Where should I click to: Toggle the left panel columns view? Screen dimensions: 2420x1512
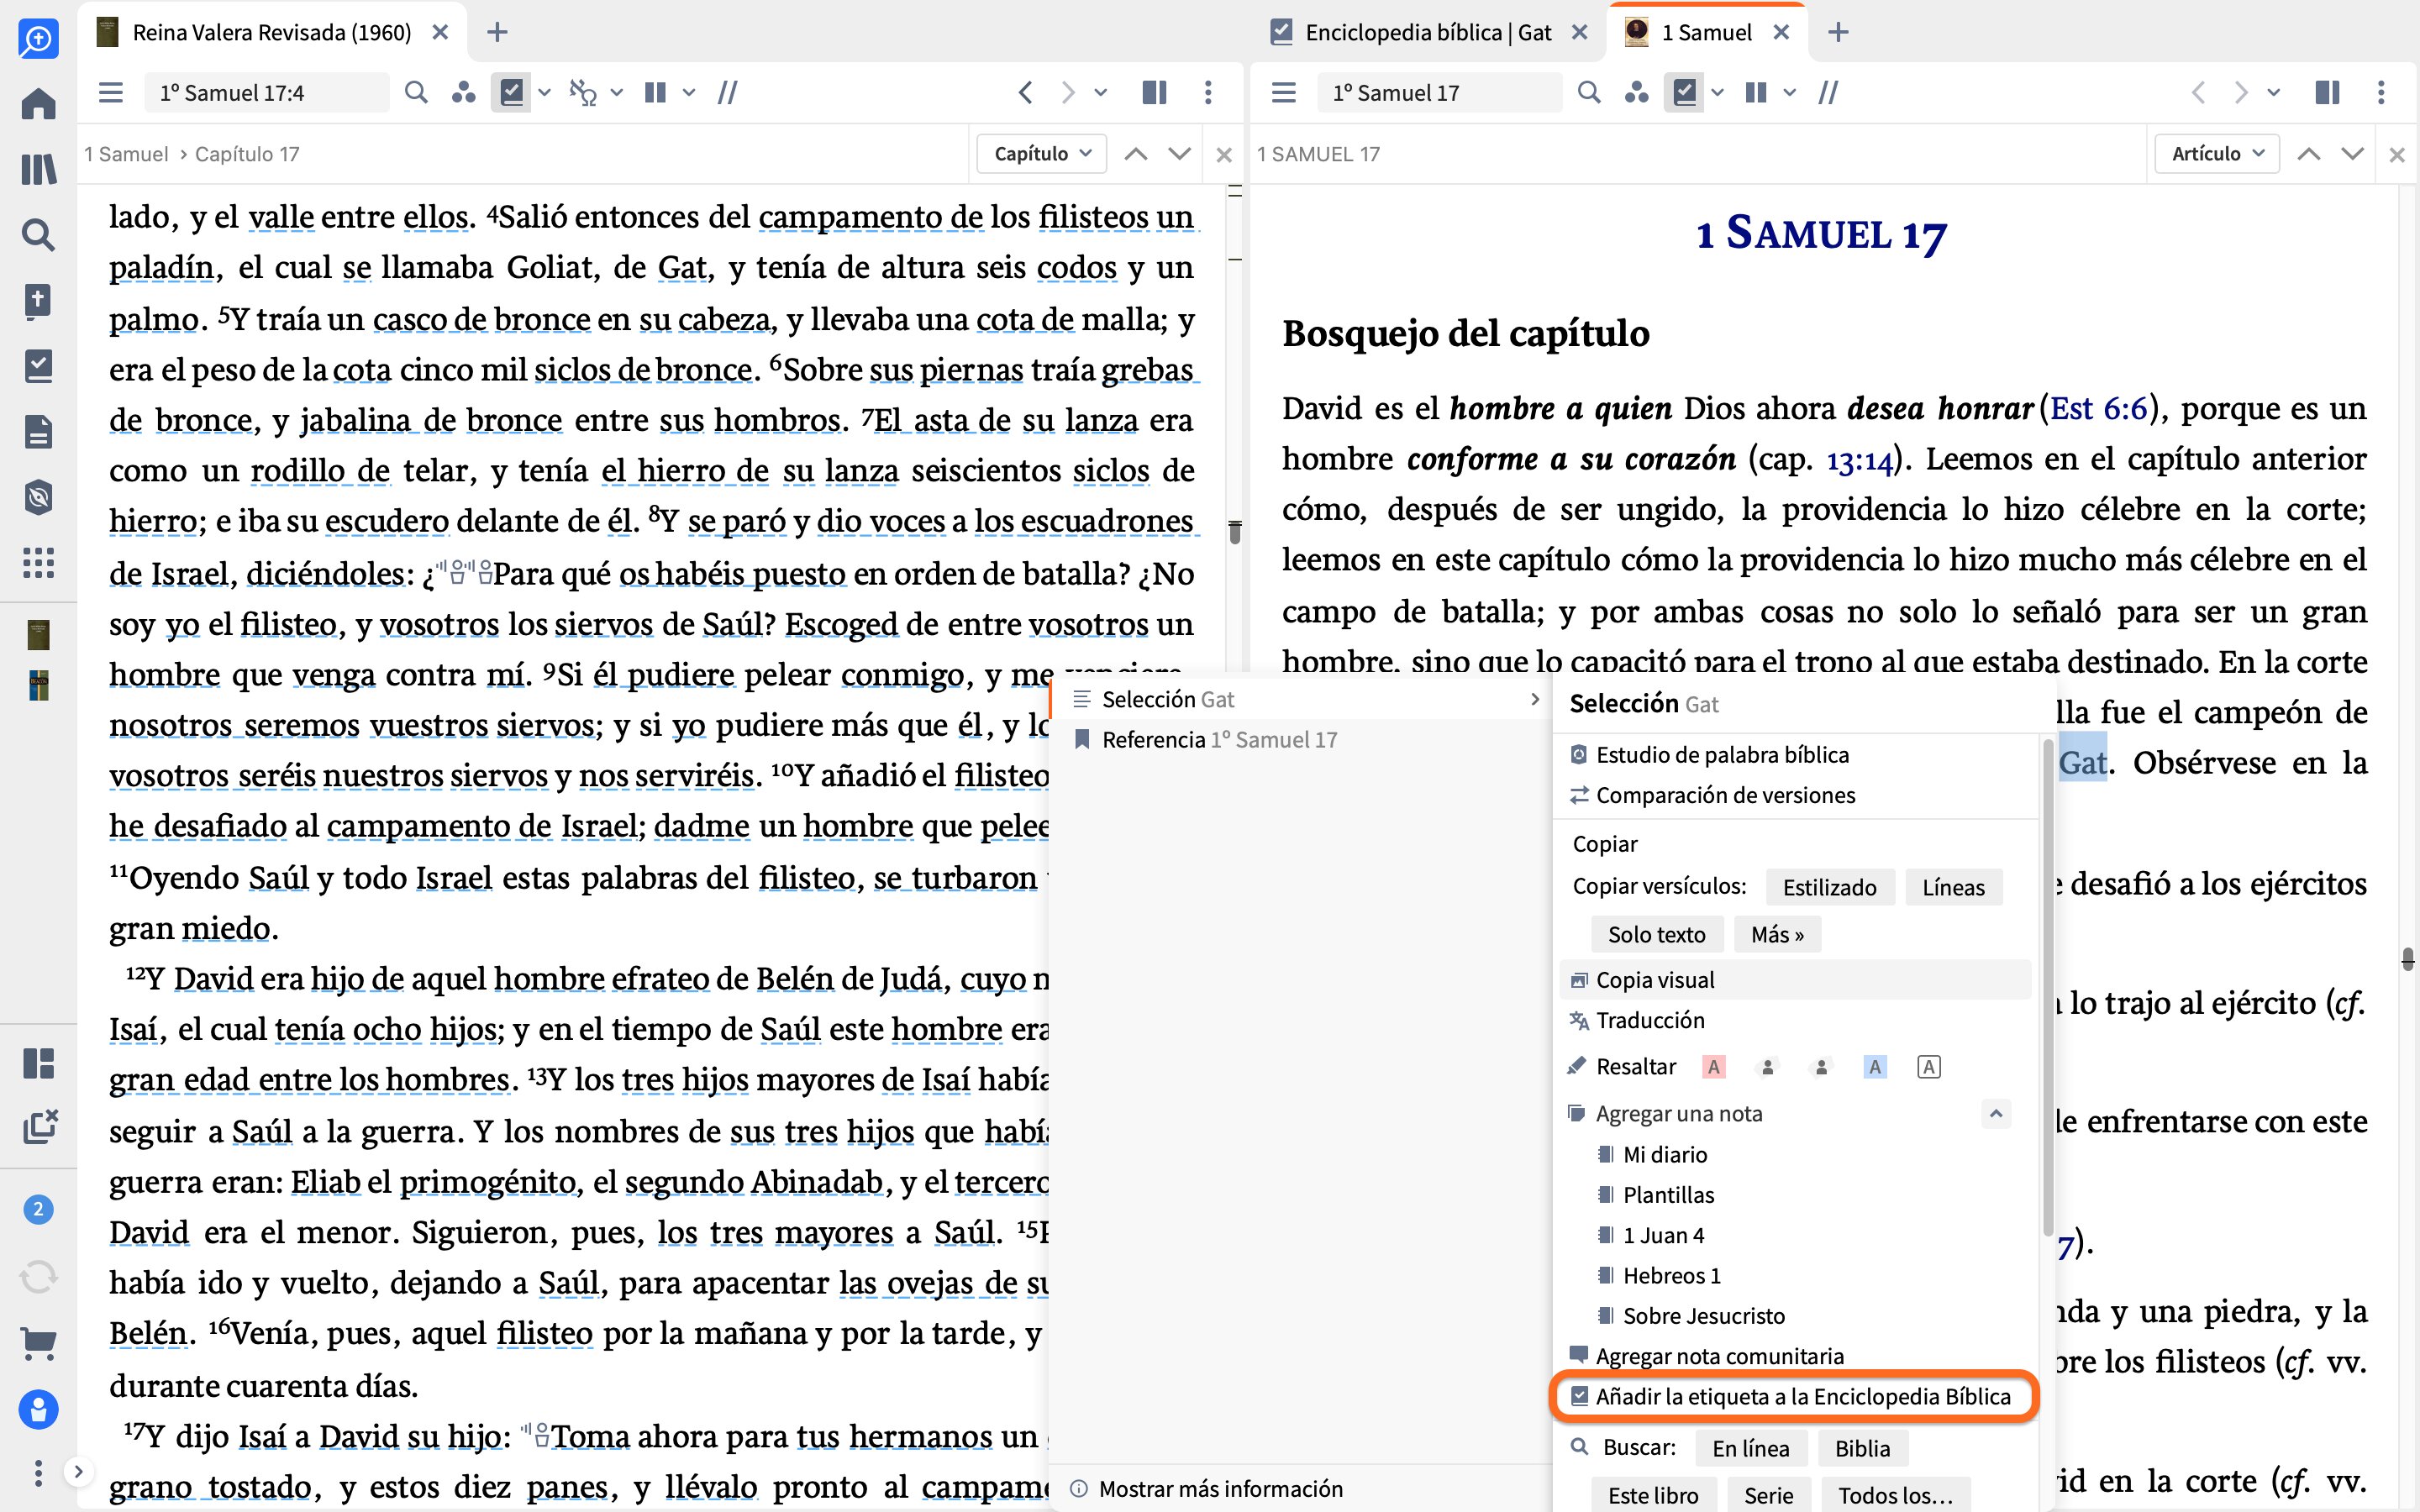655,93
